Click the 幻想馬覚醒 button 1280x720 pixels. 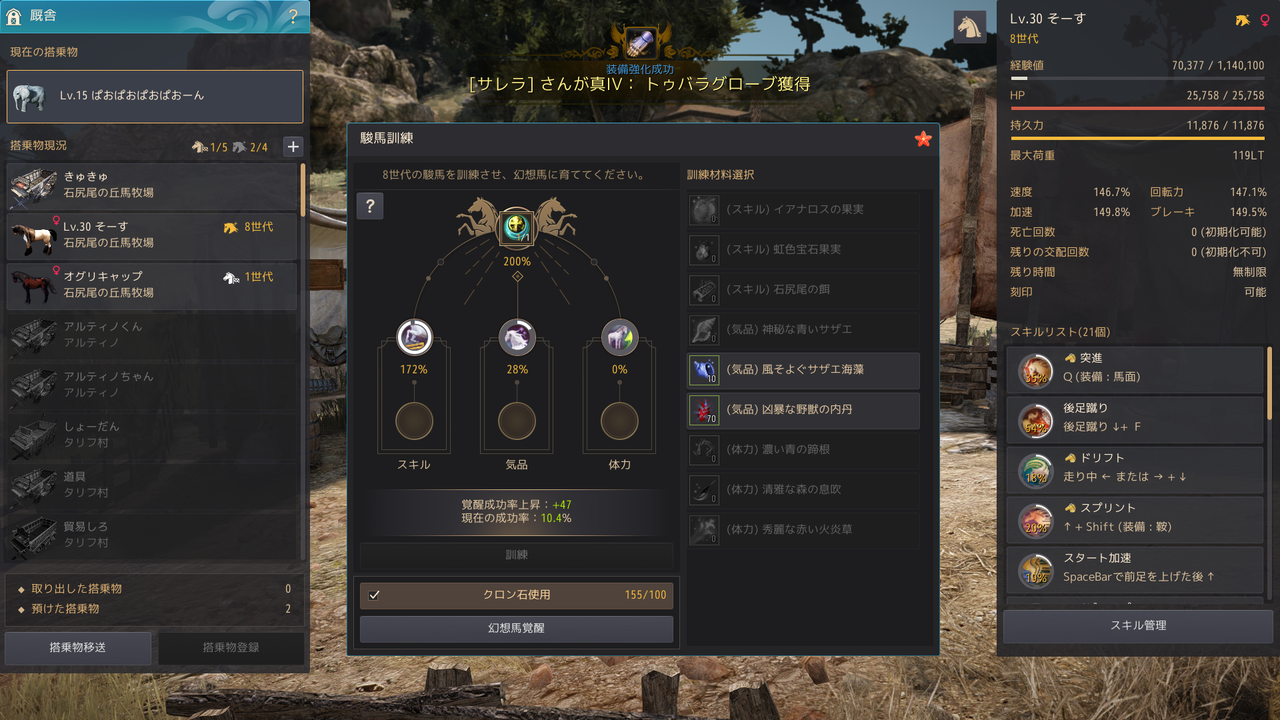coord(516,629)
